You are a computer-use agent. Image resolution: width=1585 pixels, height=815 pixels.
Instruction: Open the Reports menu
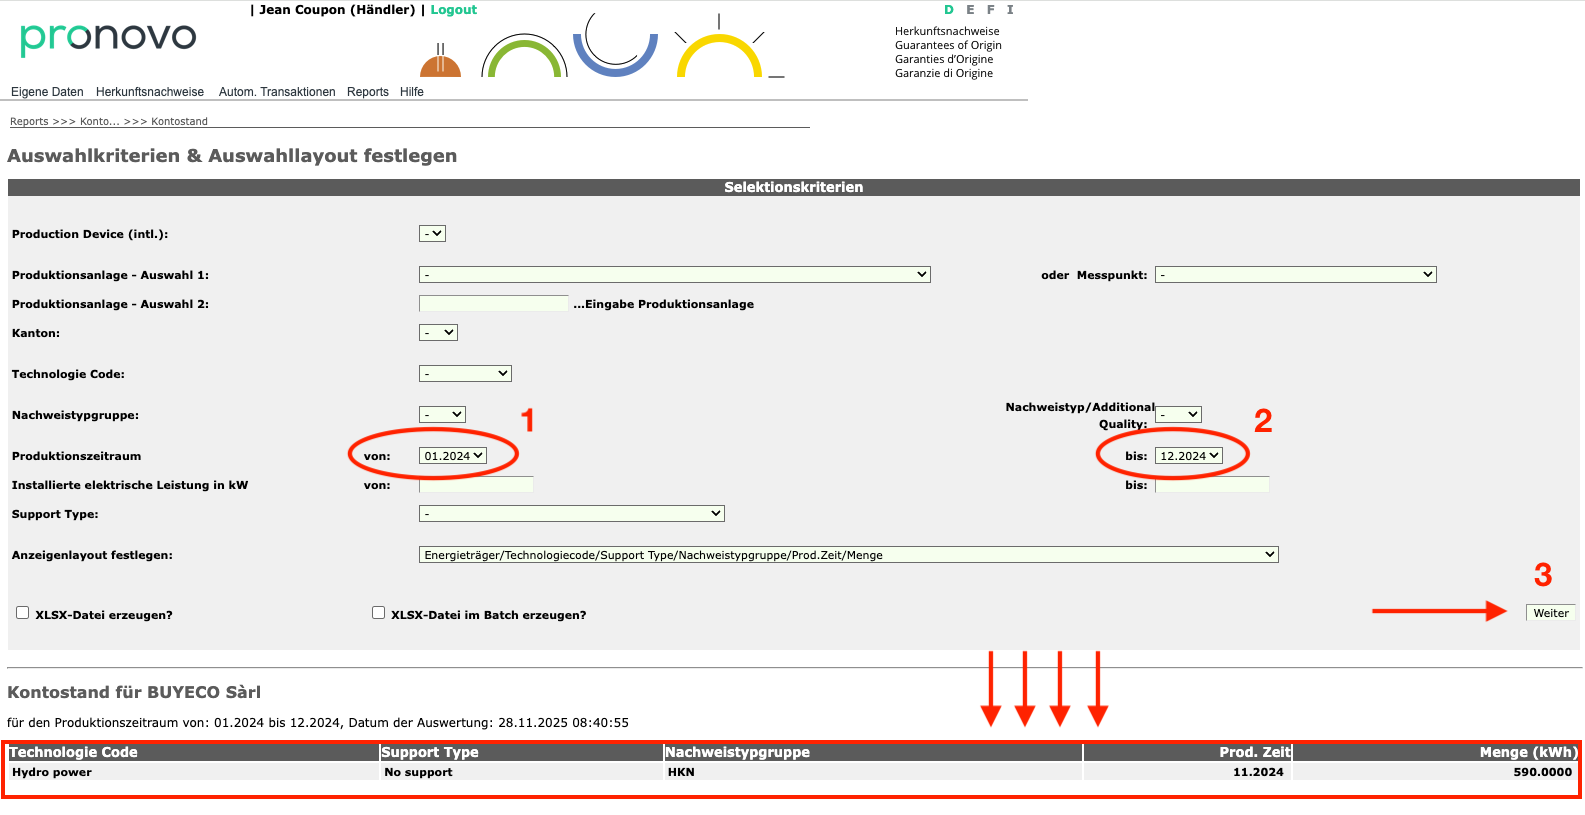click(368, 92)
